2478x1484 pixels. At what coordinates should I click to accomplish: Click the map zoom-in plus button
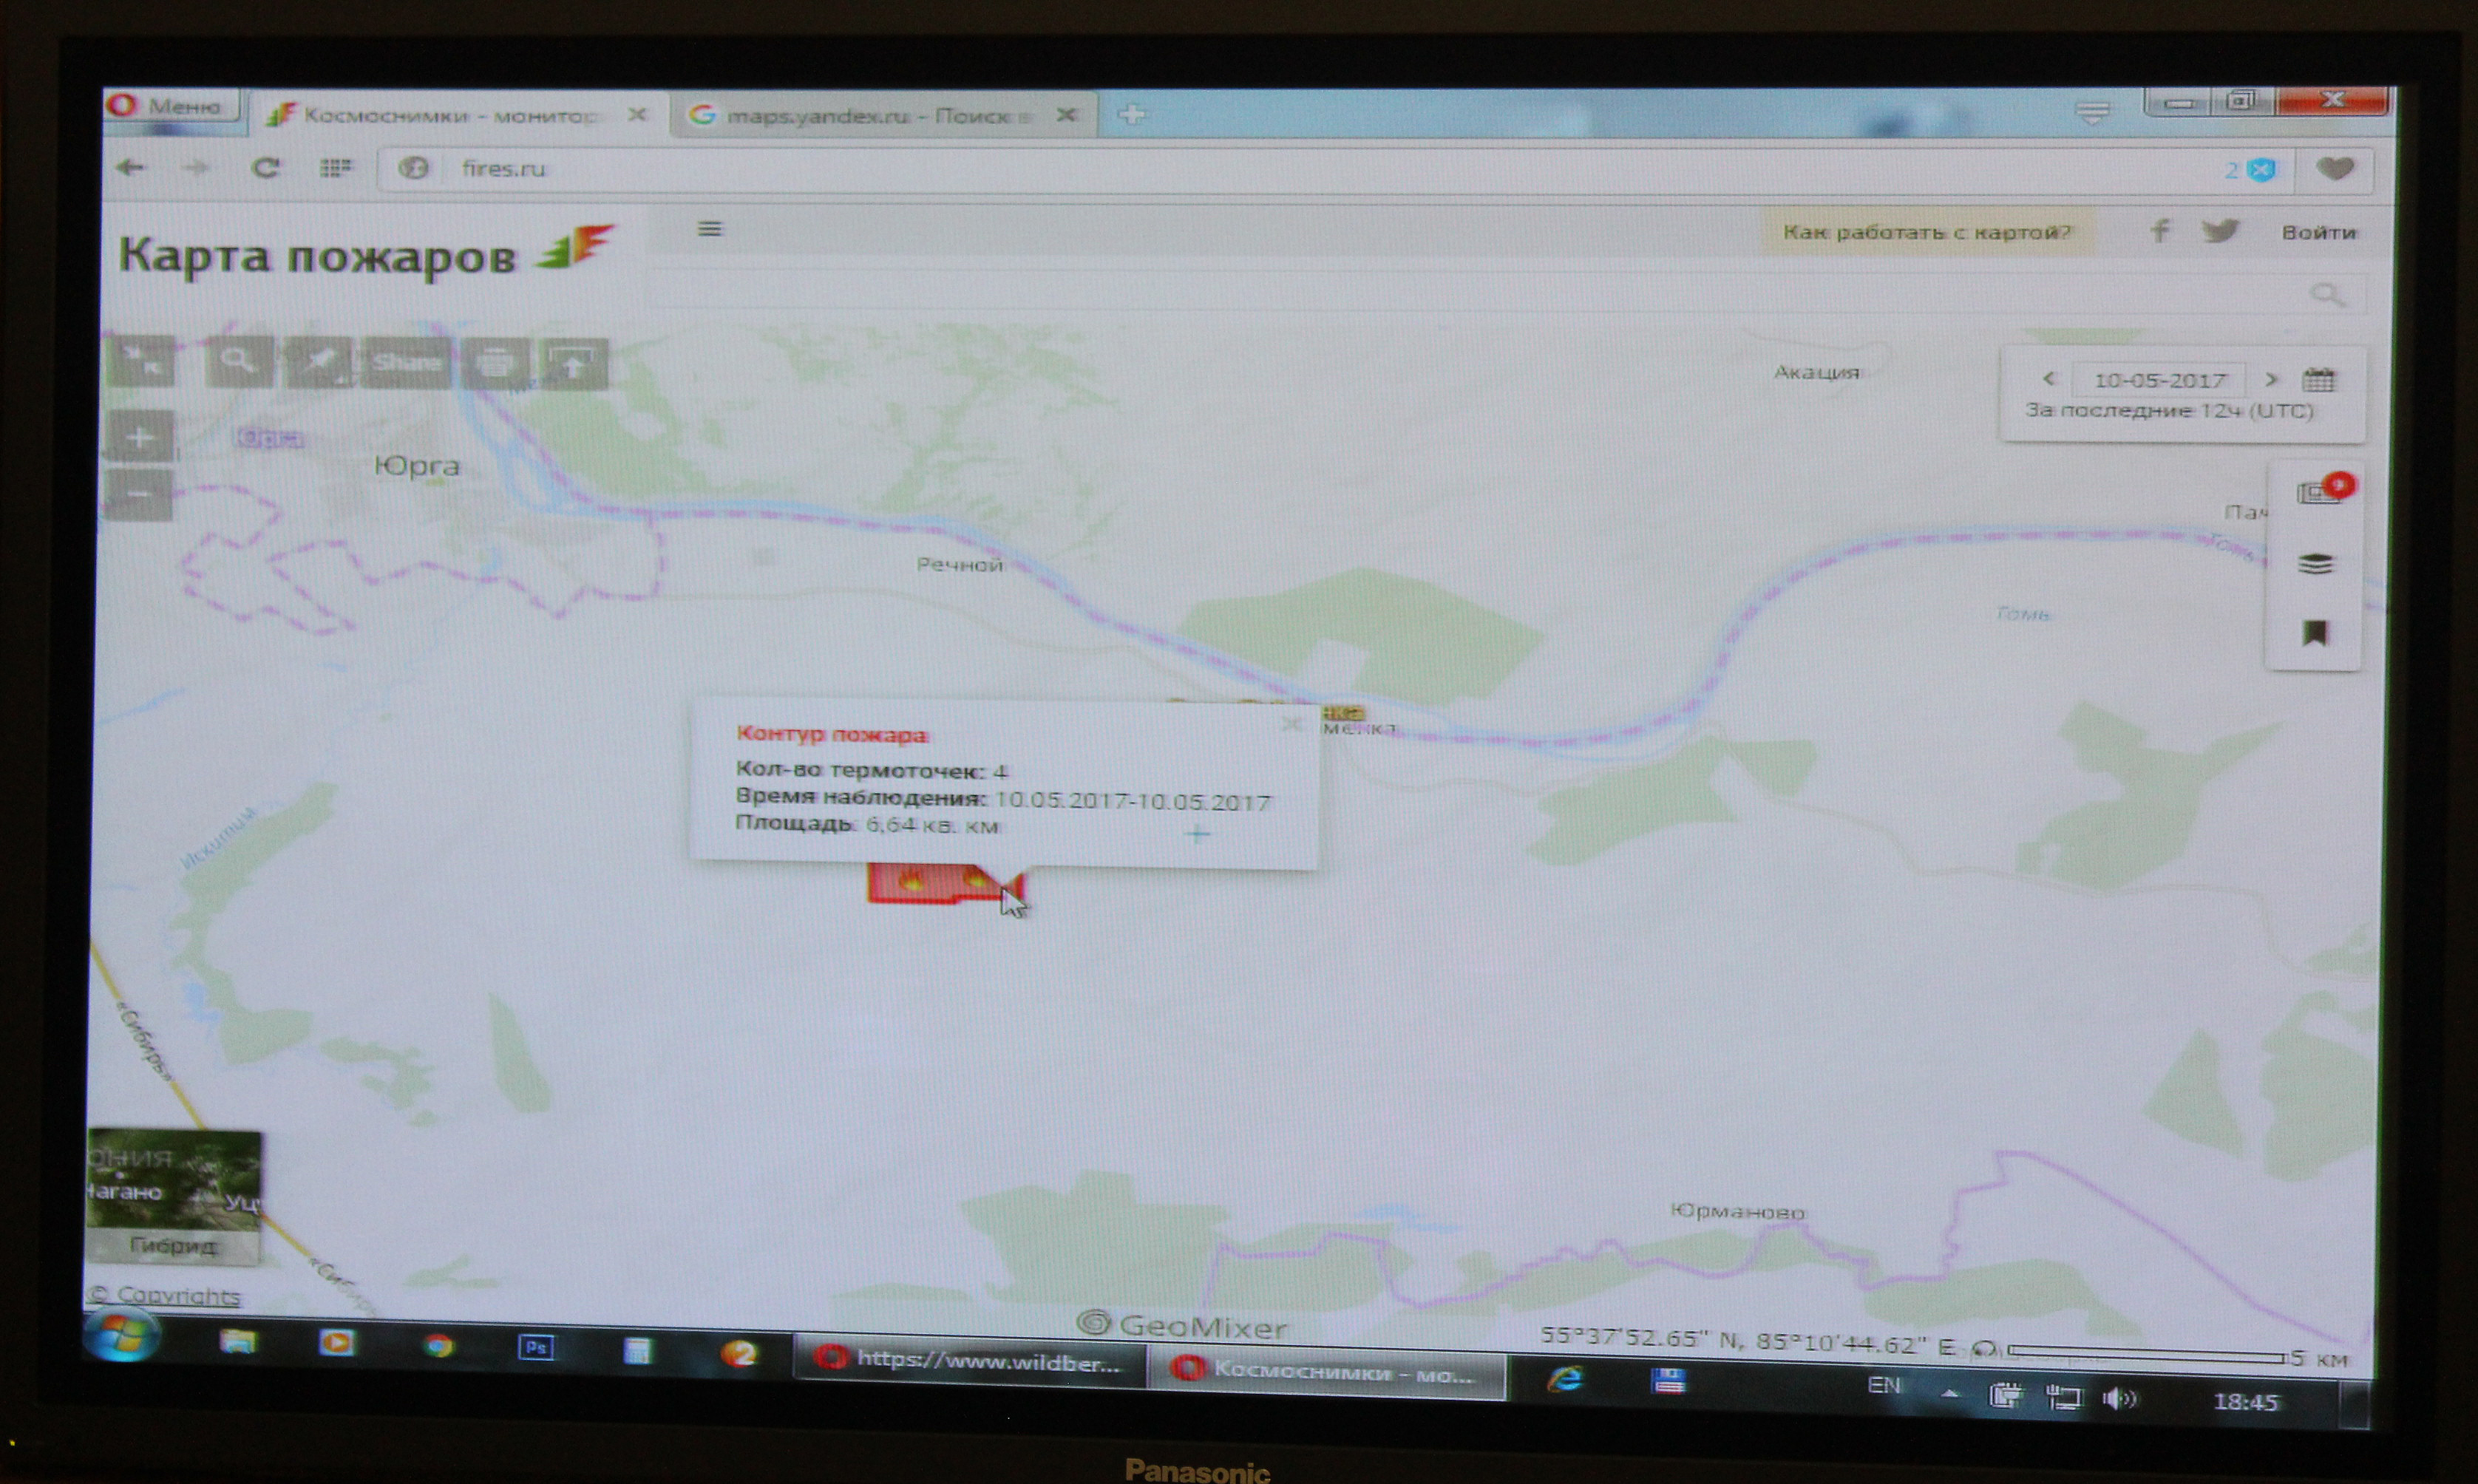point(139,437)
